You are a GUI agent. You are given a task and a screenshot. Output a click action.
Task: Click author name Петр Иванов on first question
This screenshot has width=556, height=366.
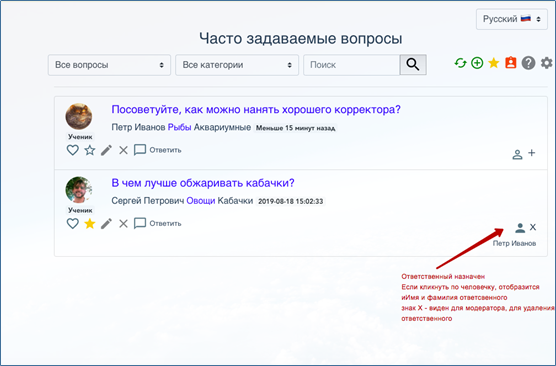coord(138,127)
